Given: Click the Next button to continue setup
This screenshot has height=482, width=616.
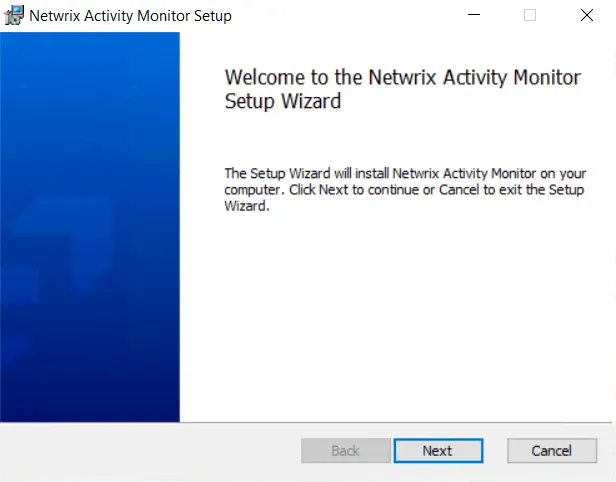Looking at the screenshot, I should tap(438, 451).
